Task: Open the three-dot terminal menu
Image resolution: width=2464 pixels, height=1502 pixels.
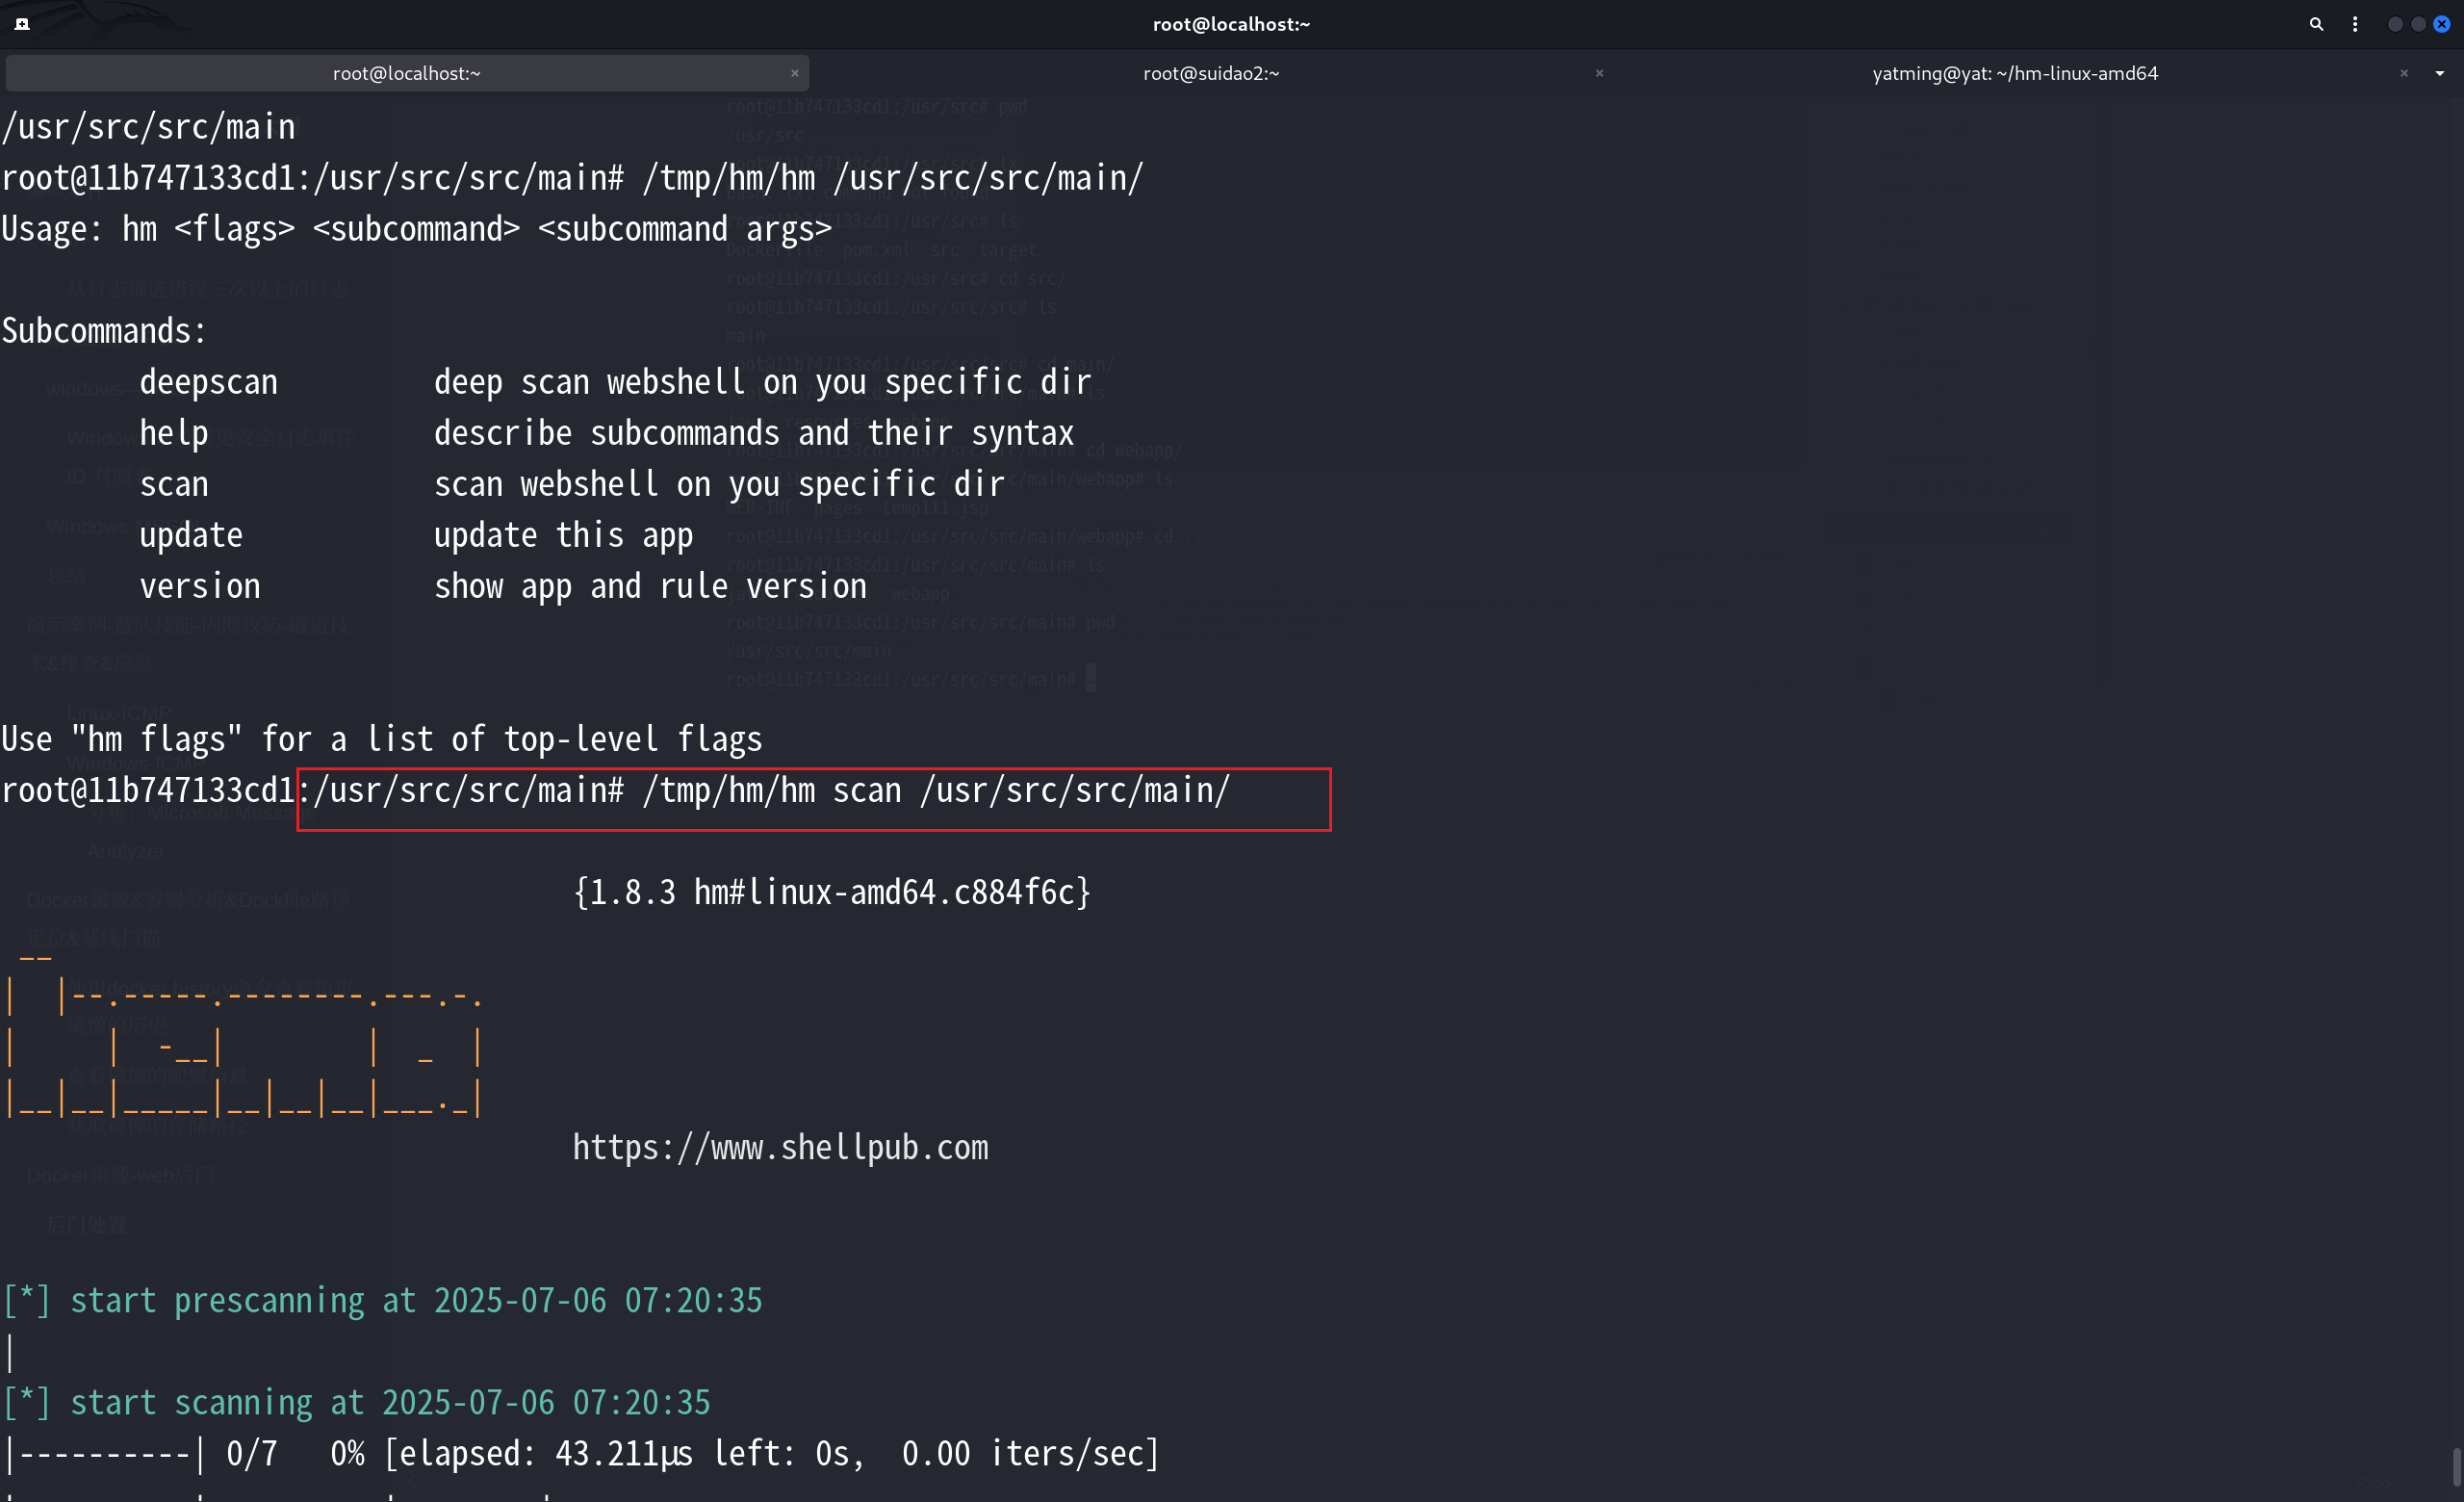Action: click(2354, 24)
